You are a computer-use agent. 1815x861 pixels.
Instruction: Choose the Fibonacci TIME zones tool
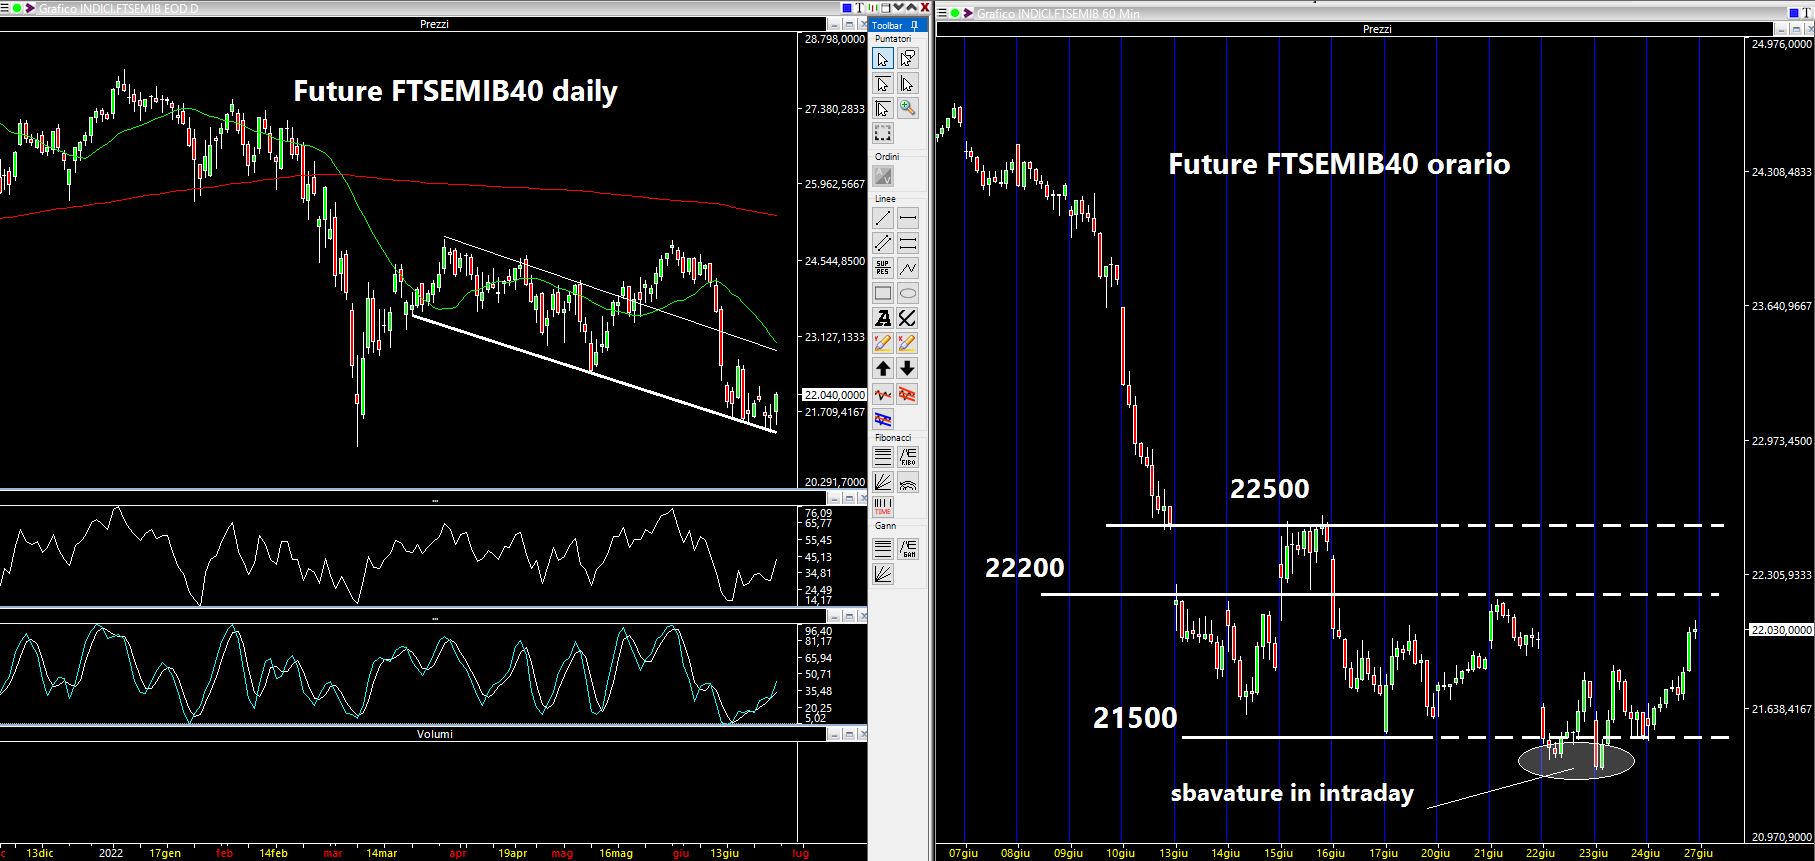[883, 507]
